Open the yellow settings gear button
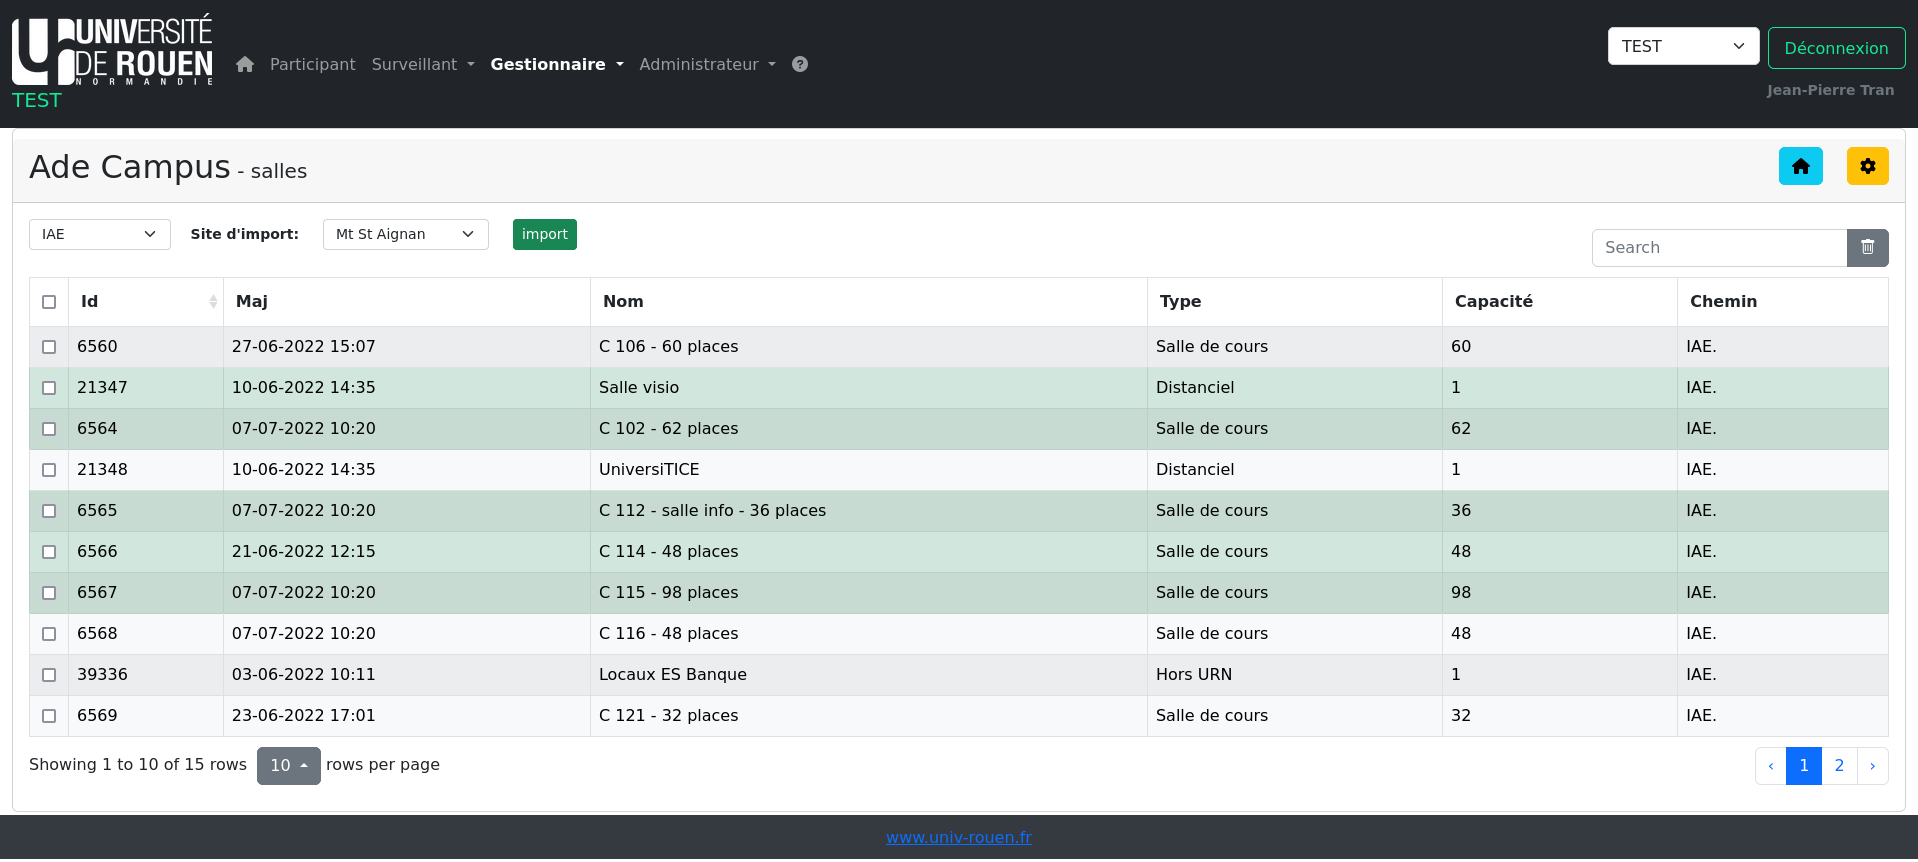The image size is (1918, 862). pyautogui.click(x=1867, y=167)
